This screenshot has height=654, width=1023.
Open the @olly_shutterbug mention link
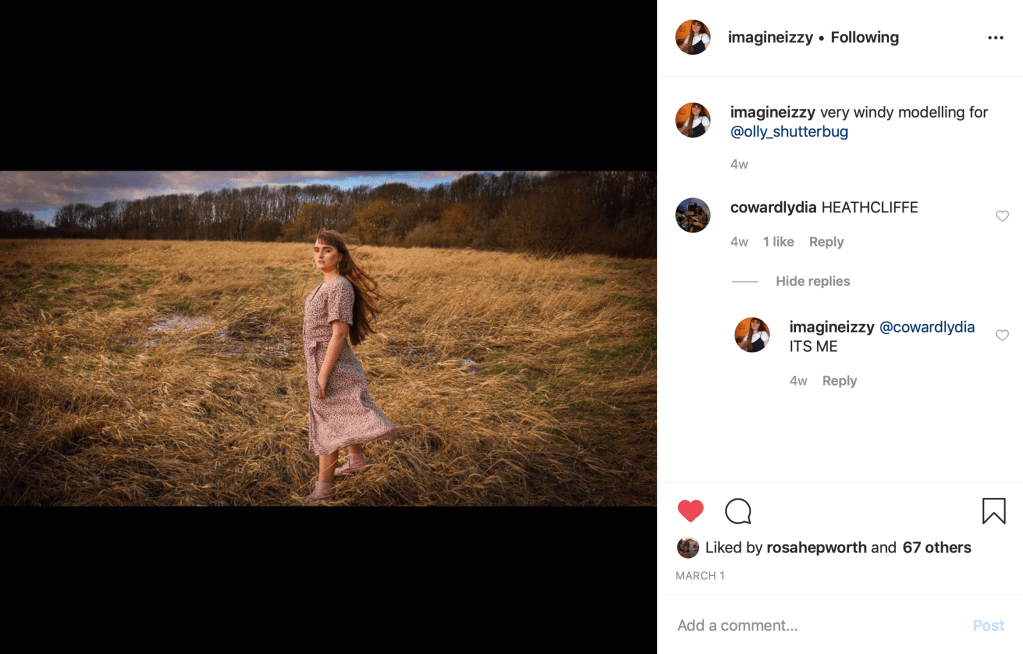click(x=789, y=132)
